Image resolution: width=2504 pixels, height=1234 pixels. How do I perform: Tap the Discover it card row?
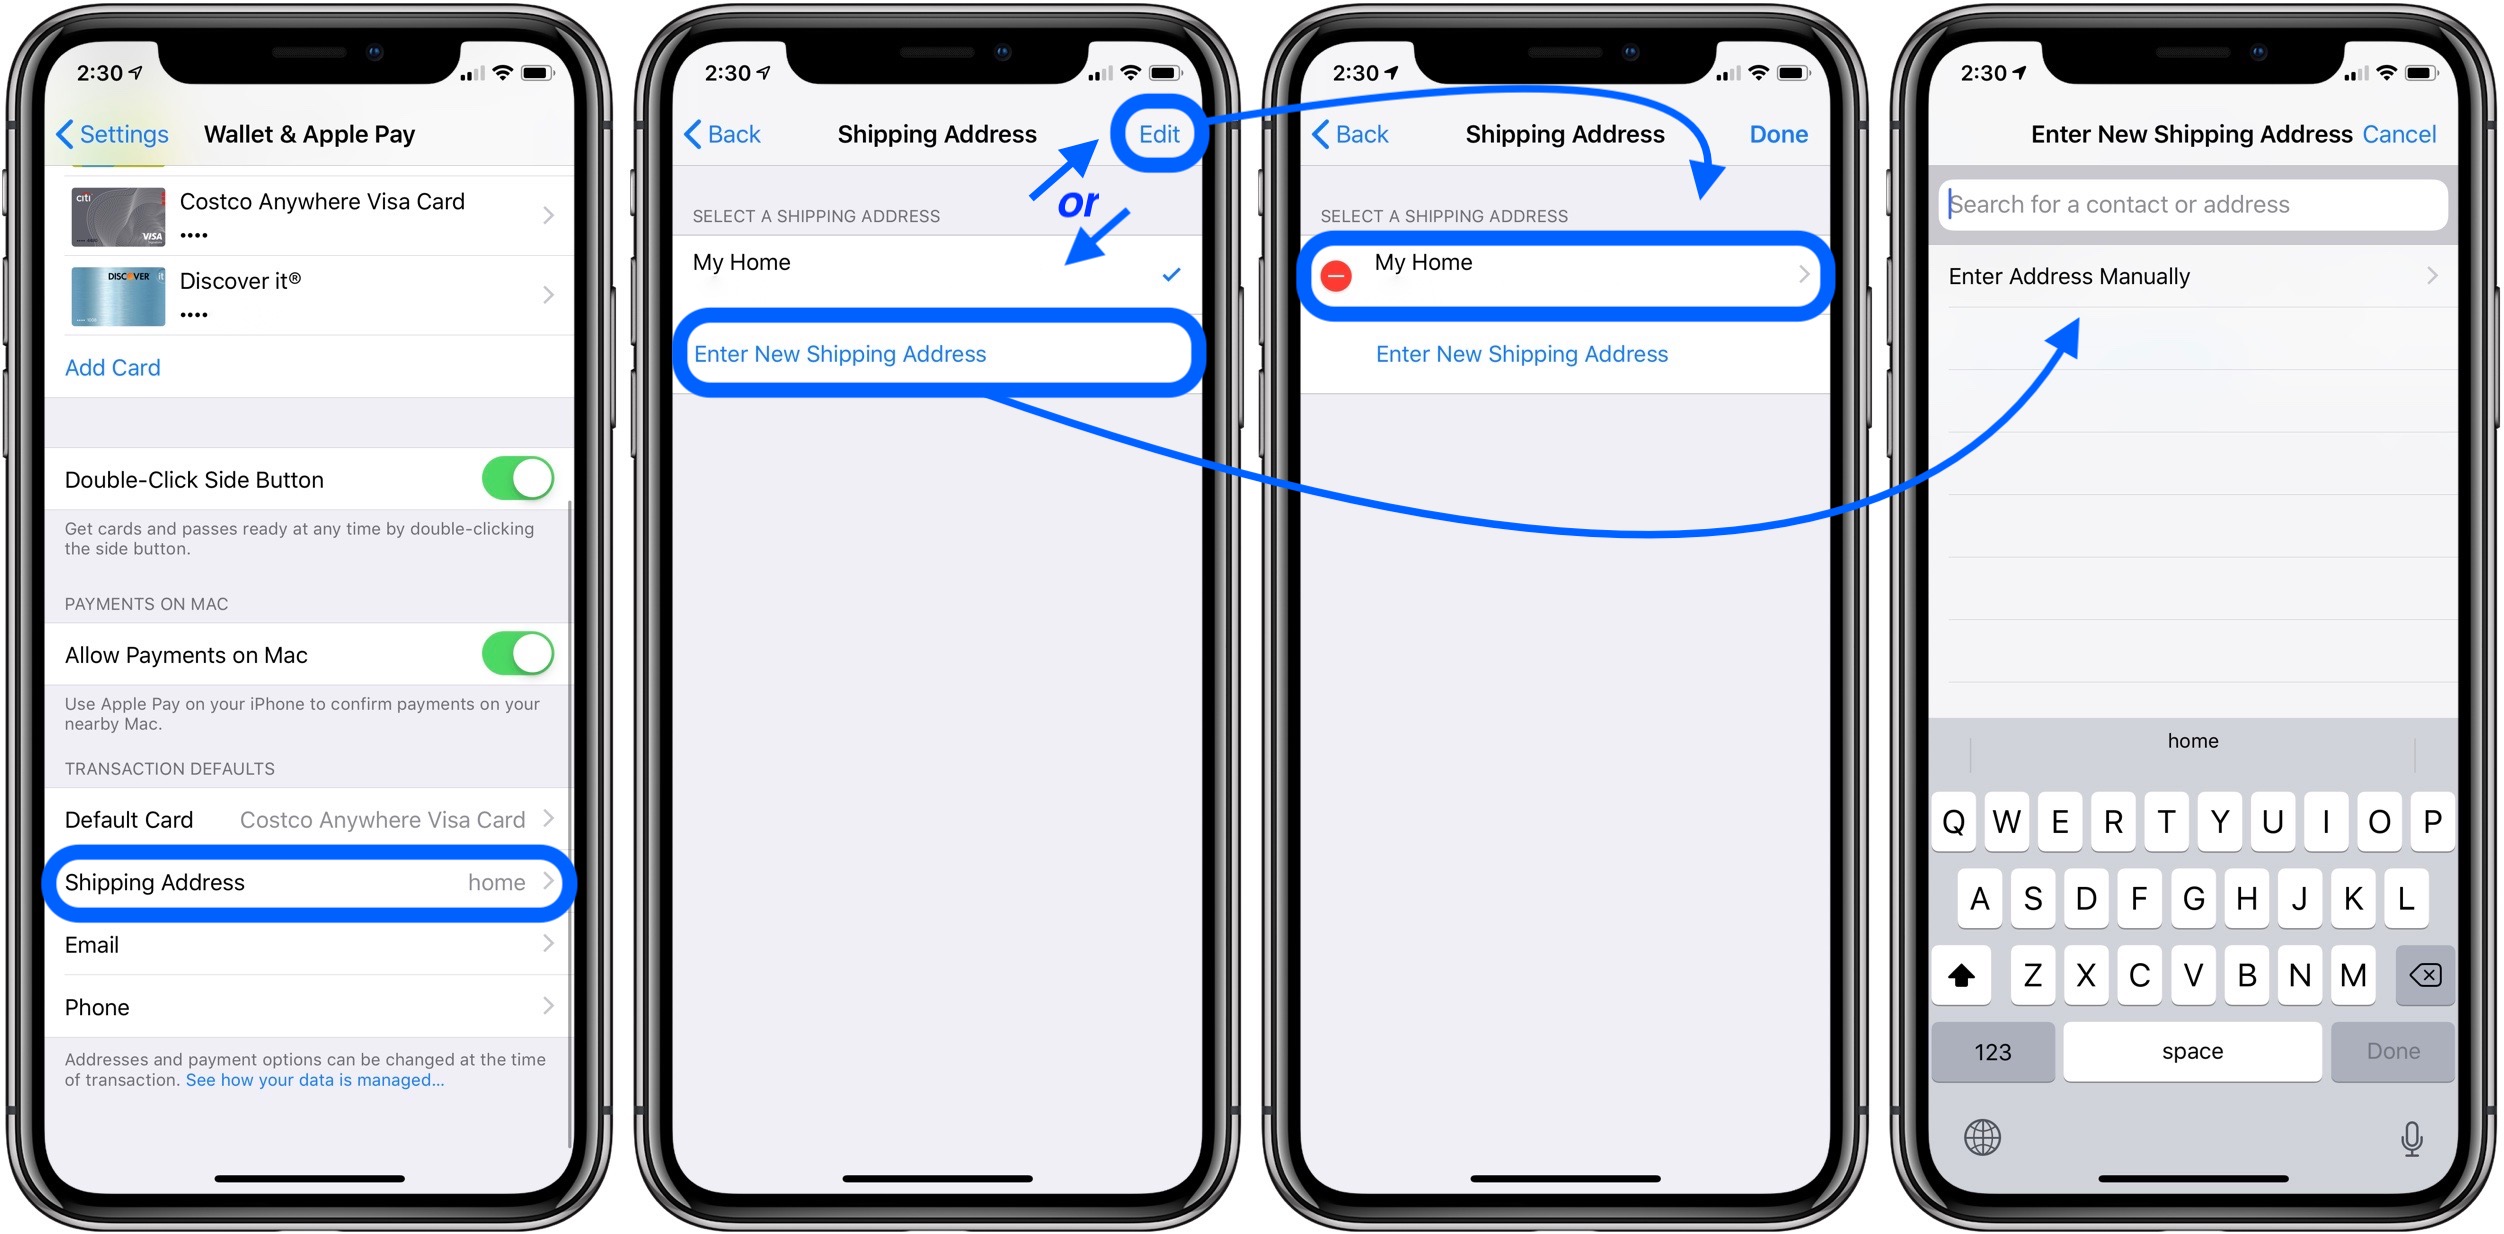tap(313, 292)
